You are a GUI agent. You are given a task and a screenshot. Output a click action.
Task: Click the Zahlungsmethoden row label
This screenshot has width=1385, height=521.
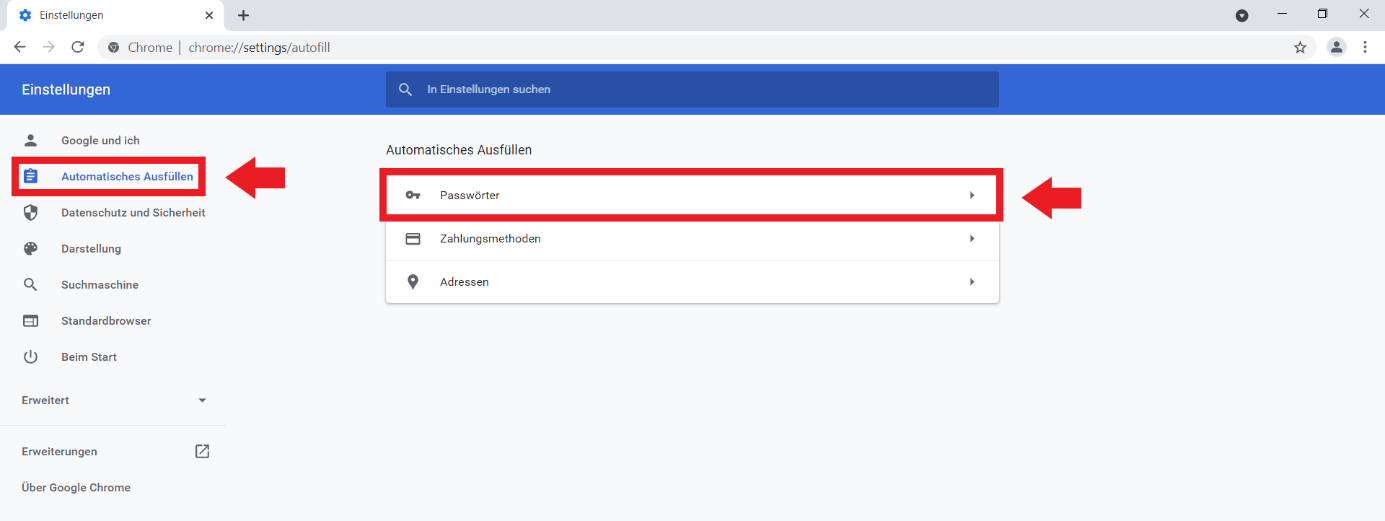490,239
